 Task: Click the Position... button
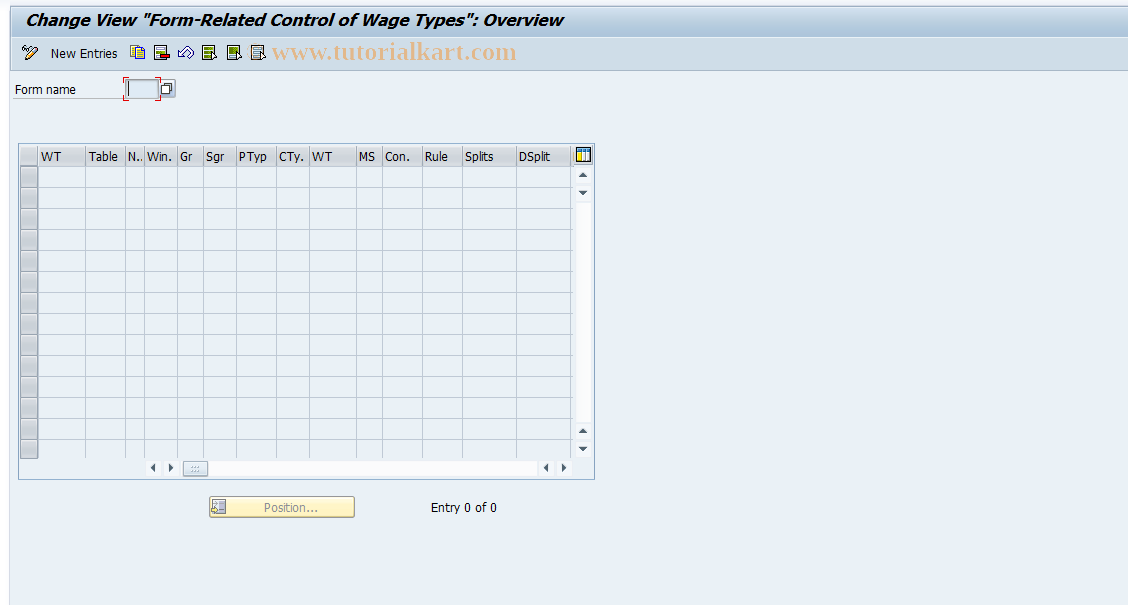[282, 507]
